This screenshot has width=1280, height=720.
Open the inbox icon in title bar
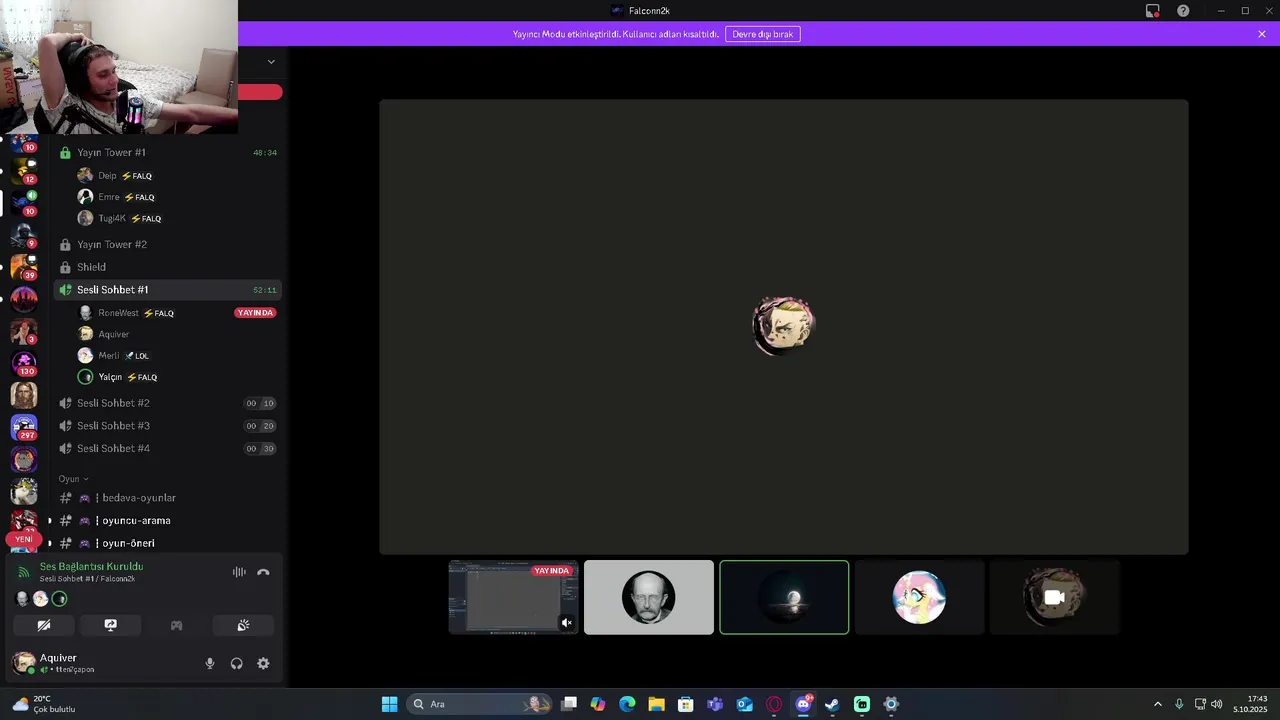pyautogui.click(x=1153, y=11)
